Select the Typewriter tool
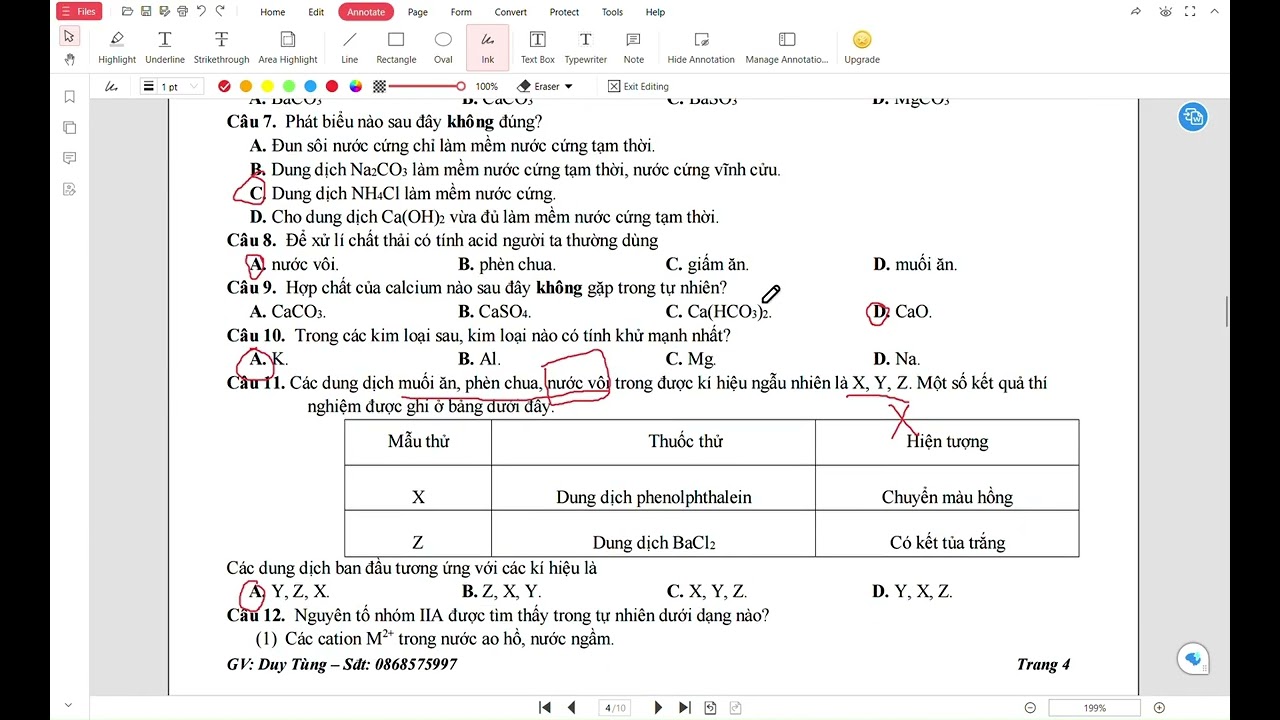 tap(585, 47)
